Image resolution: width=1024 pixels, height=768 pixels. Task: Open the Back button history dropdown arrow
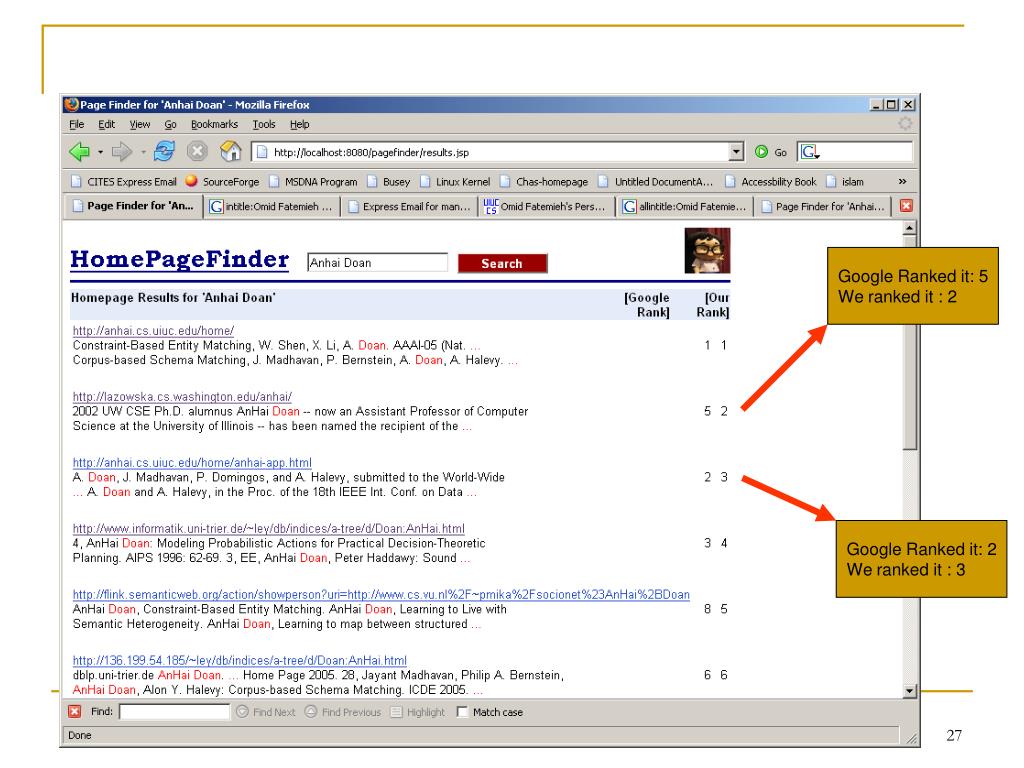click(x=100, y=152)
